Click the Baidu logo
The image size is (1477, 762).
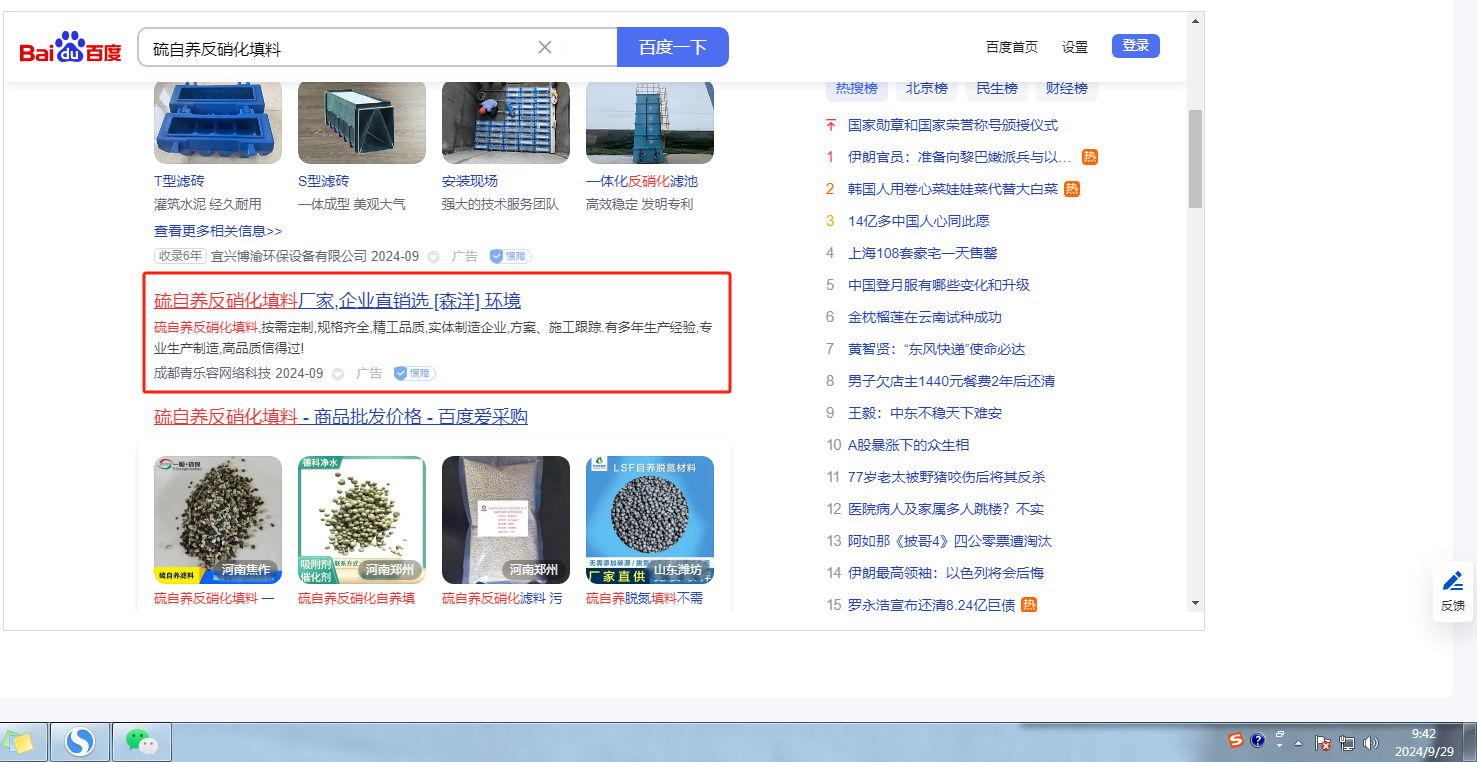click(71, 47)
